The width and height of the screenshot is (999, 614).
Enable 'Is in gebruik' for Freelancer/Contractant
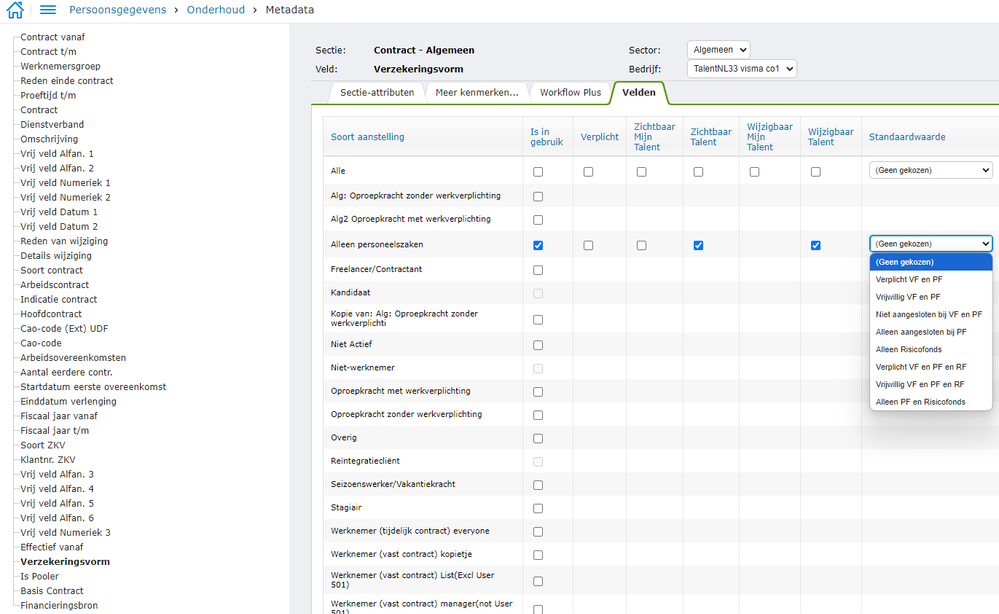click(x=538, y=270)
